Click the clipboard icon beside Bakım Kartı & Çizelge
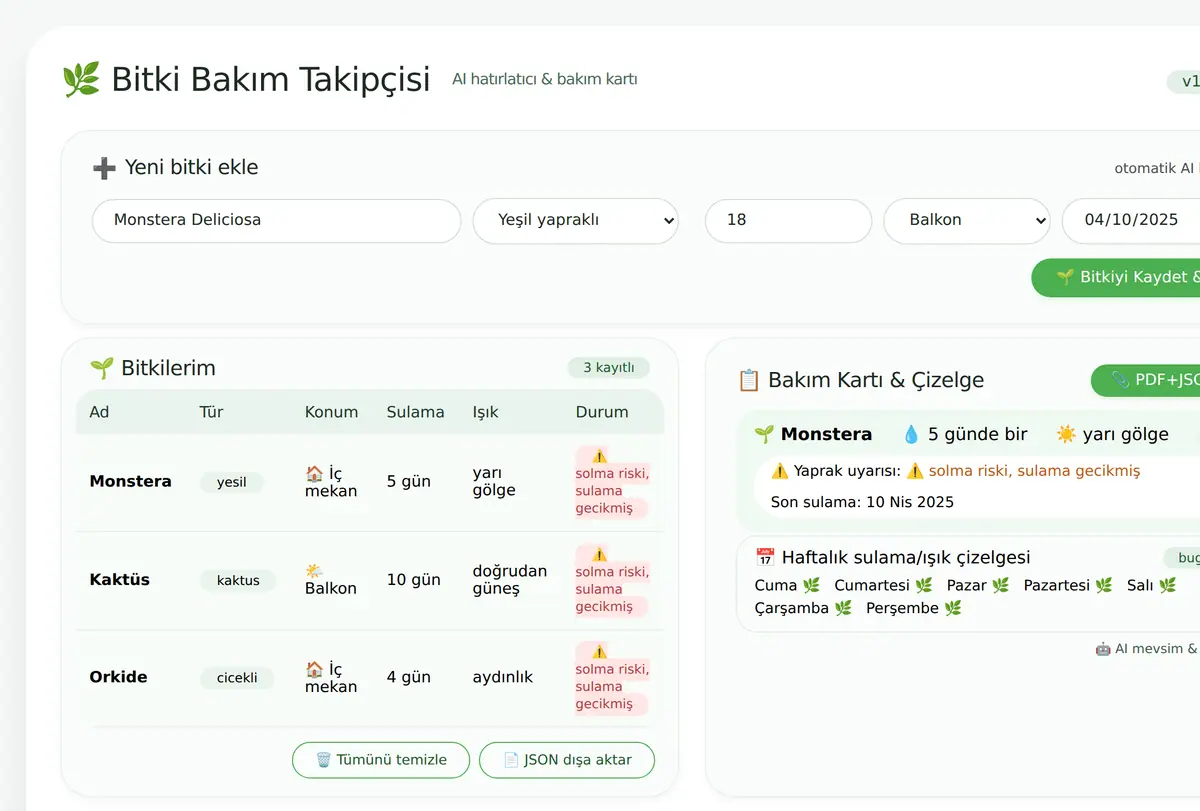The width and height of the screenshot is (1200, 811). [749, 380]
